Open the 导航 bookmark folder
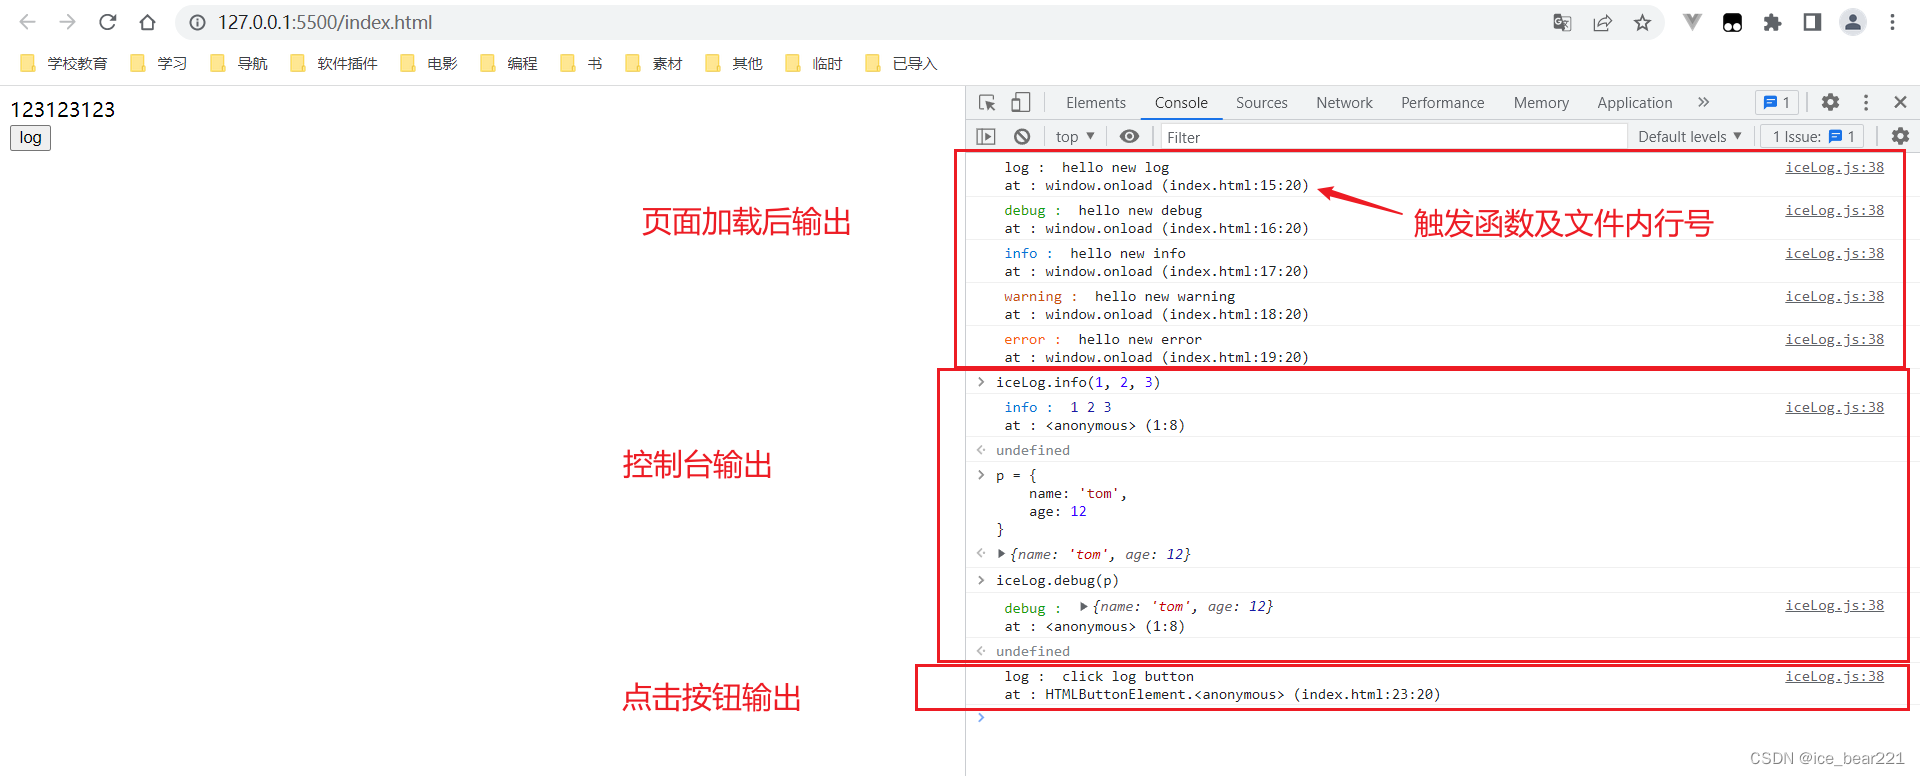 coord(239,63)
